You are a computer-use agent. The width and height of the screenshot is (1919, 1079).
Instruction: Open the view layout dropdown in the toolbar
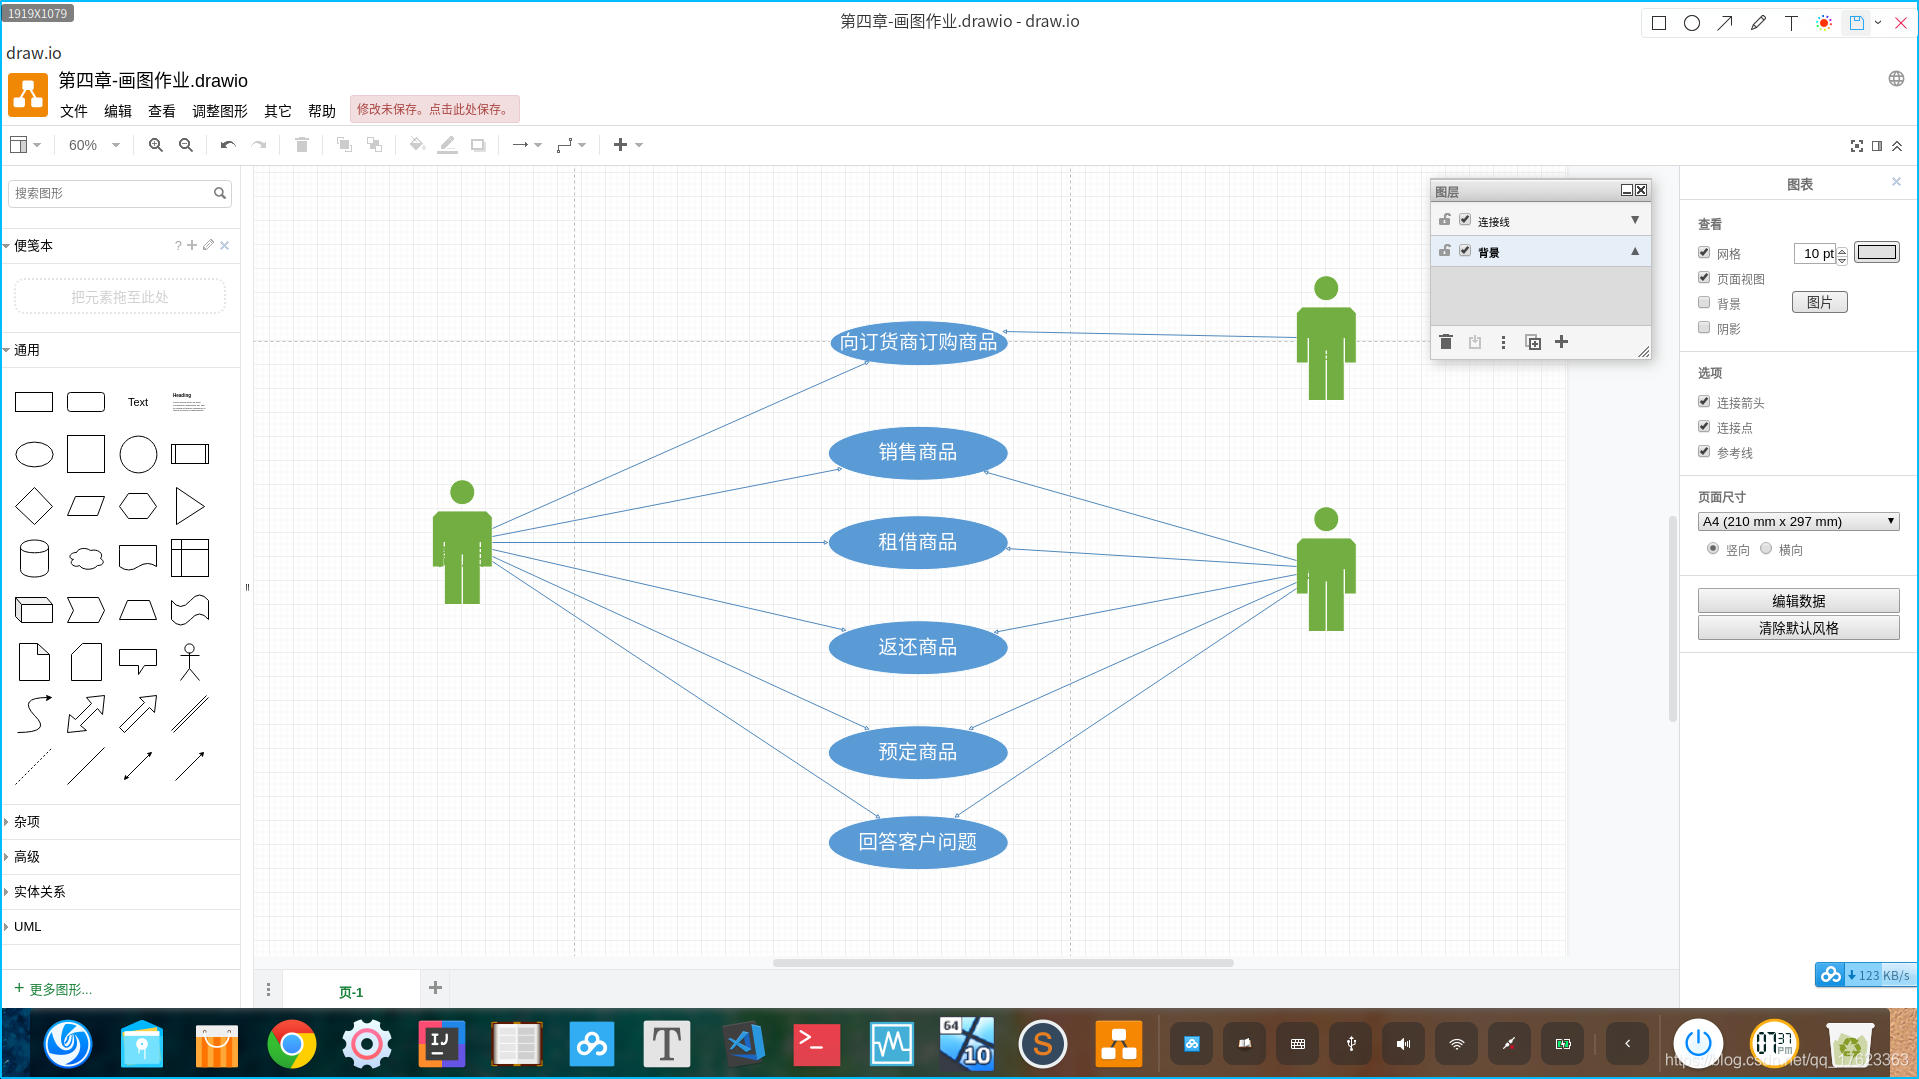25,145
